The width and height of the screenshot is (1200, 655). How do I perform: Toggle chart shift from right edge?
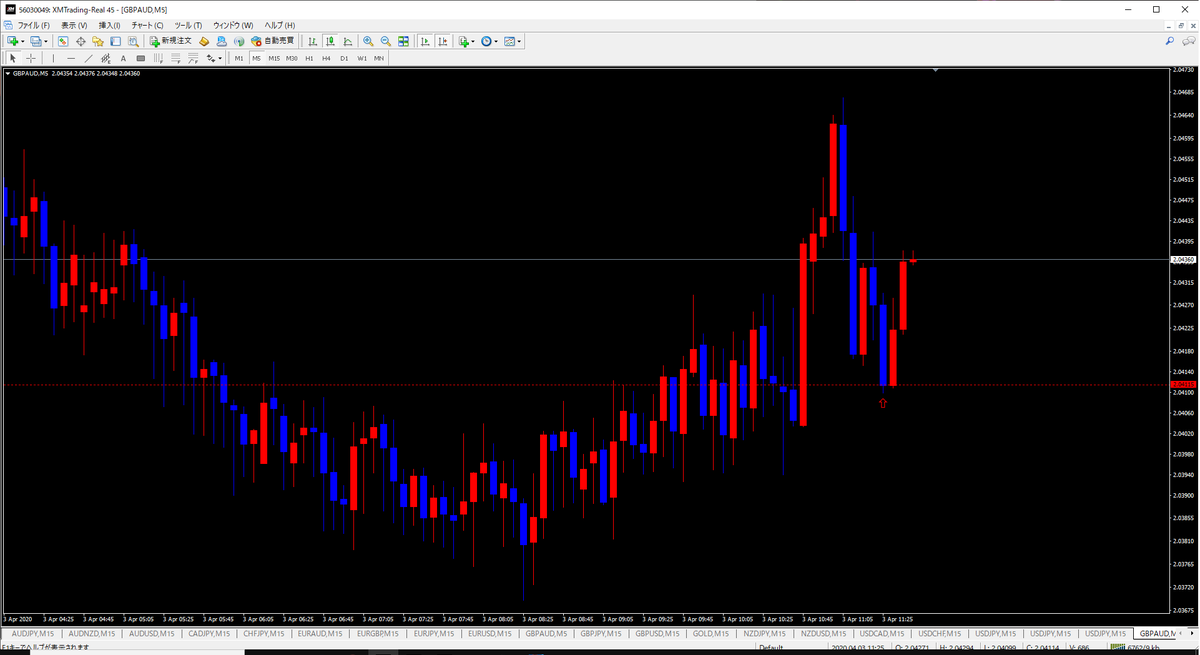click(443, 41)
